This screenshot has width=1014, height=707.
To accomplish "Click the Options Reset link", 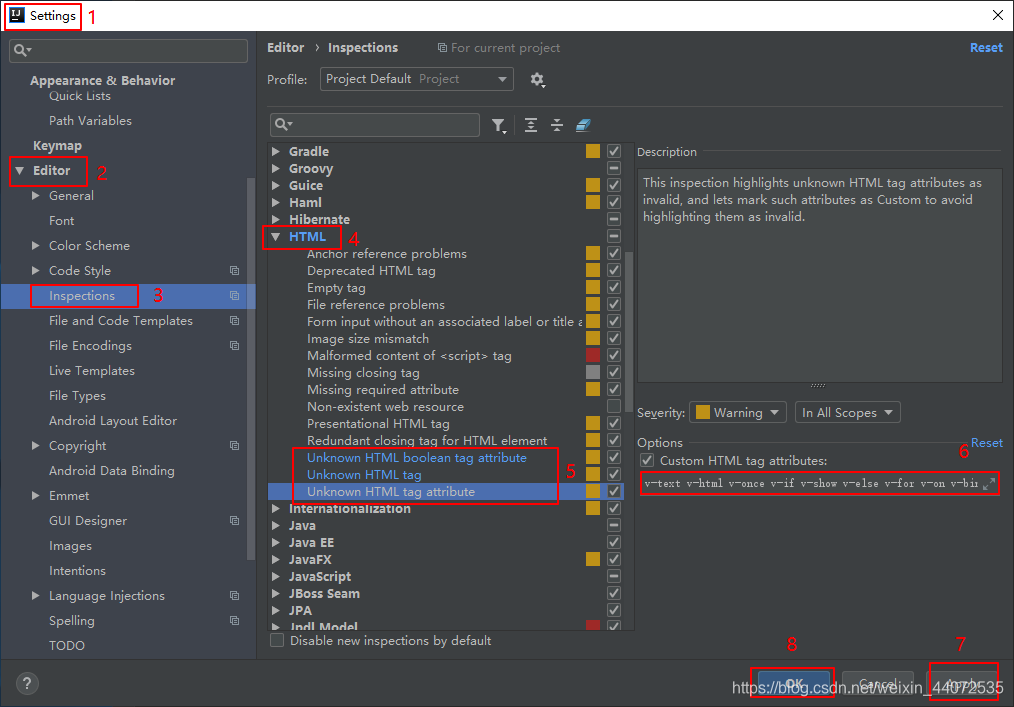I will pyautogui.click(x=987, y=442).
